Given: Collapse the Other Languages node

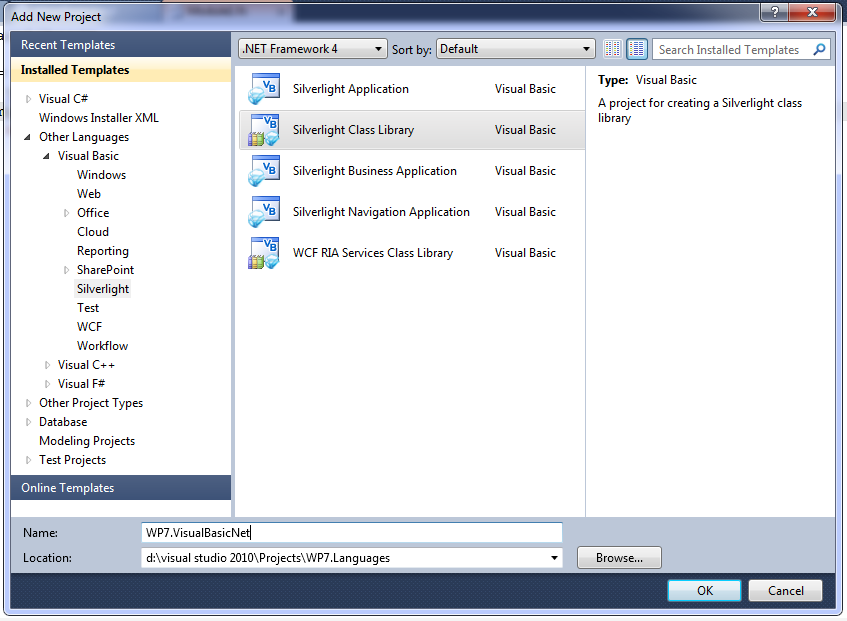Looking at the screenshot, I should point(28,137).
